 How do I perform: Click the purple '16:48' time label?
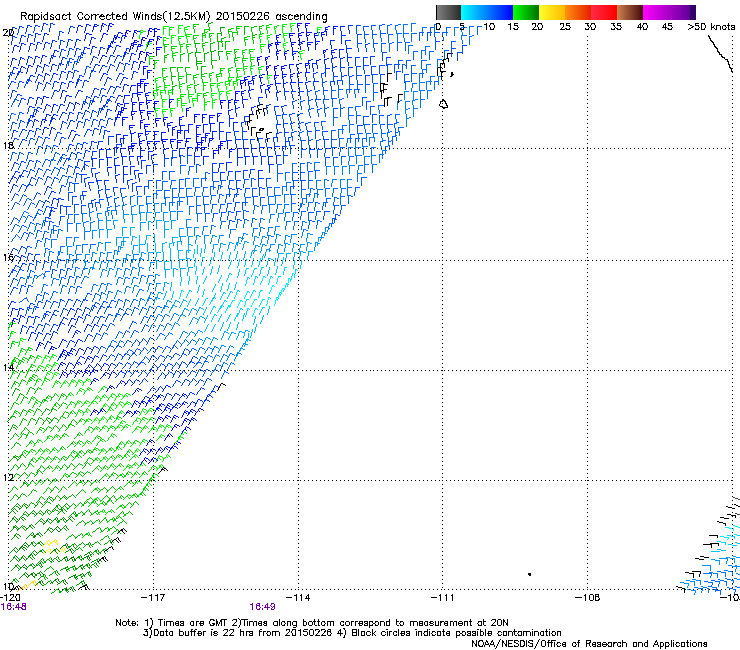[14, 607]
